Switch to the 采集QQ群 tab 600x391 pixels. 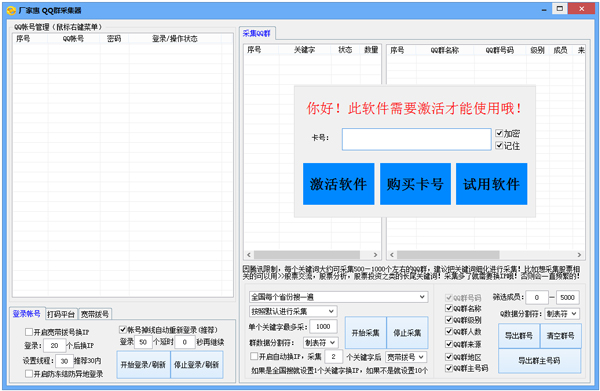click(257, 33)
